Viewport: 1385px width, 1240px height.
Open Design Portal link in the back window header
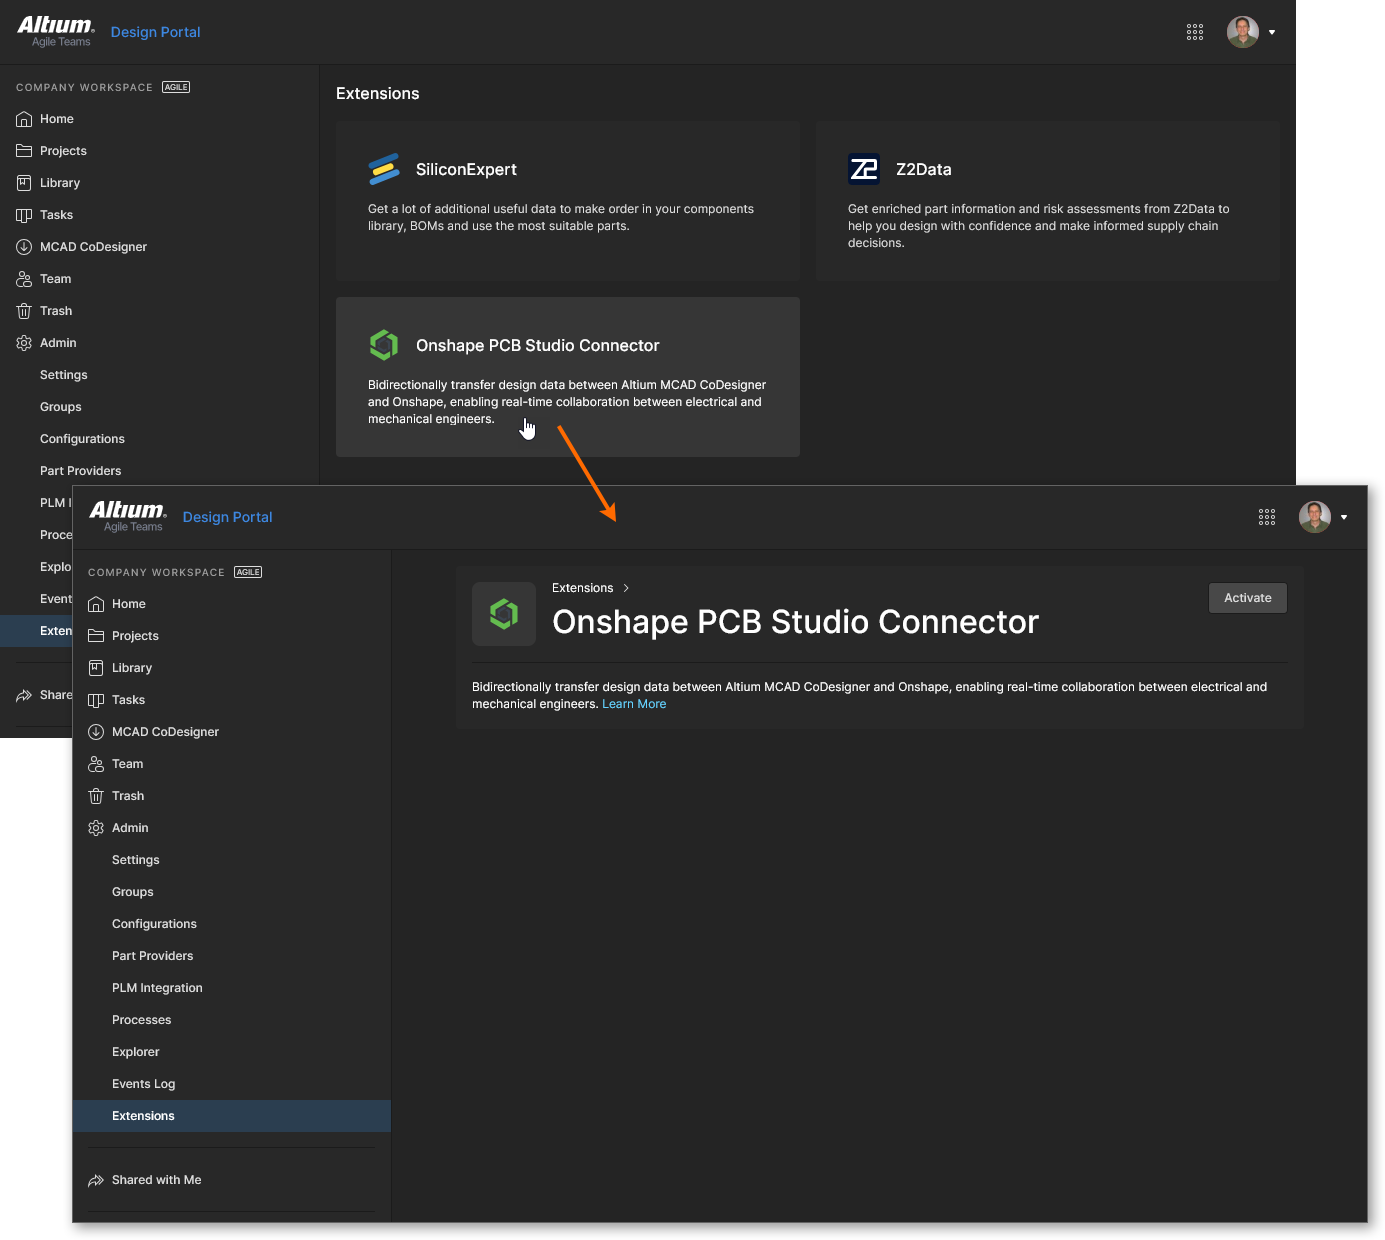(155, 32)
